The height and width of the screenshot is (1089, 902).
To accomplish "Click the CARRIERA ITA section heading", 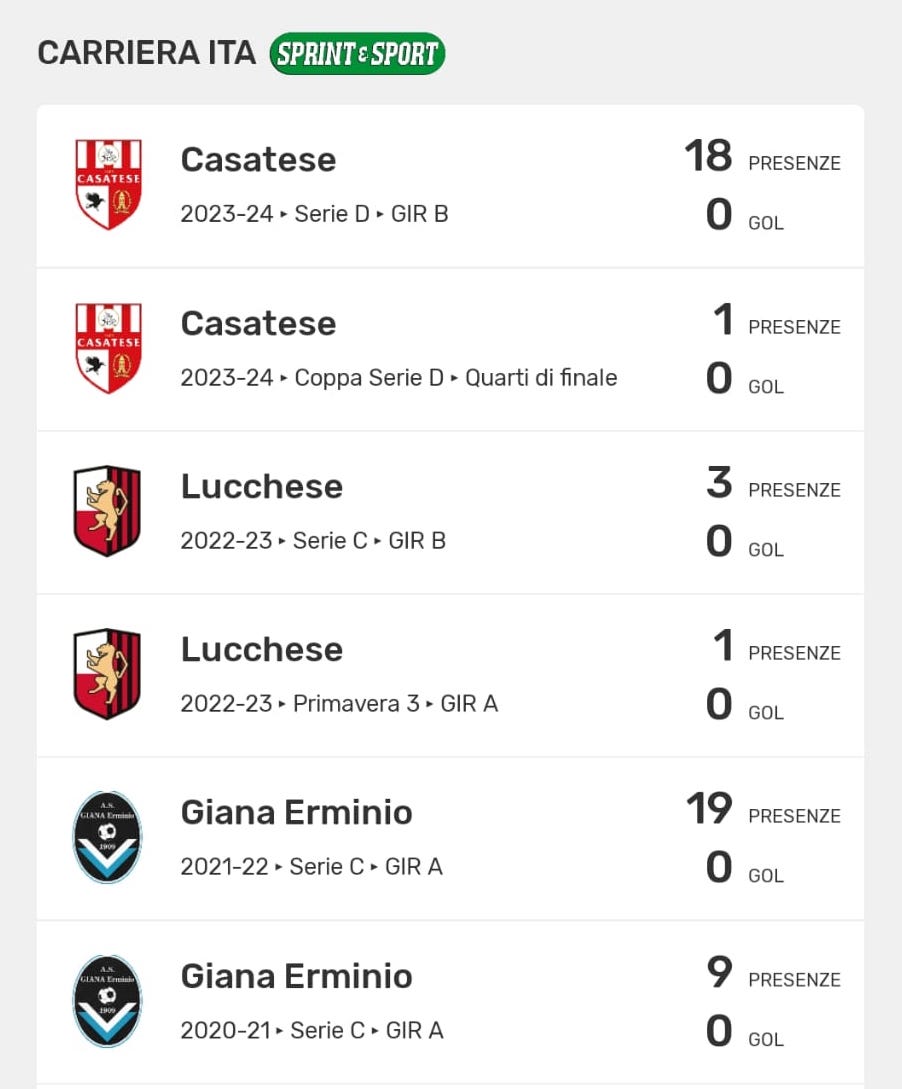I will tap(146, 53).
